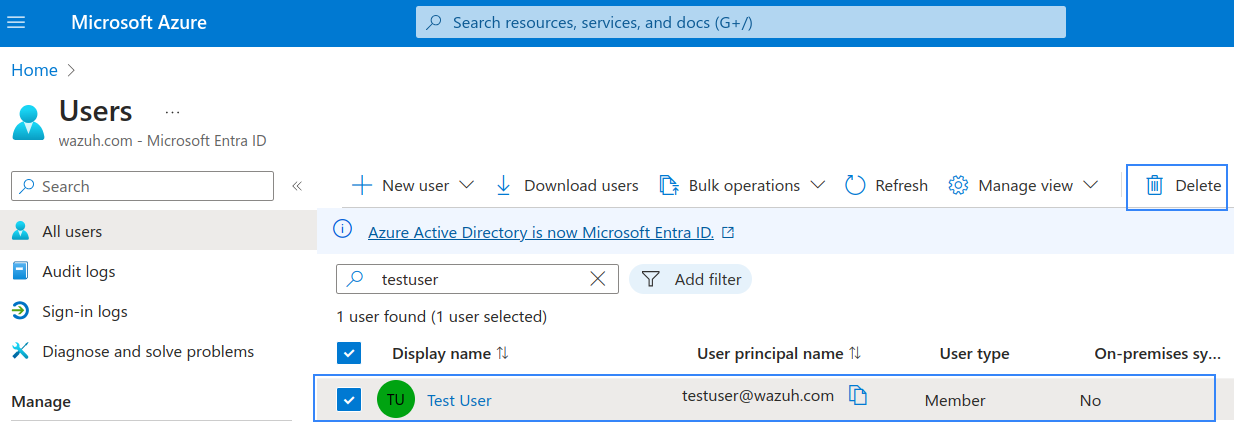Clear the testuser search text
Image resolution: width=1234 pixels, height=427 pixels.
(598, 279)
